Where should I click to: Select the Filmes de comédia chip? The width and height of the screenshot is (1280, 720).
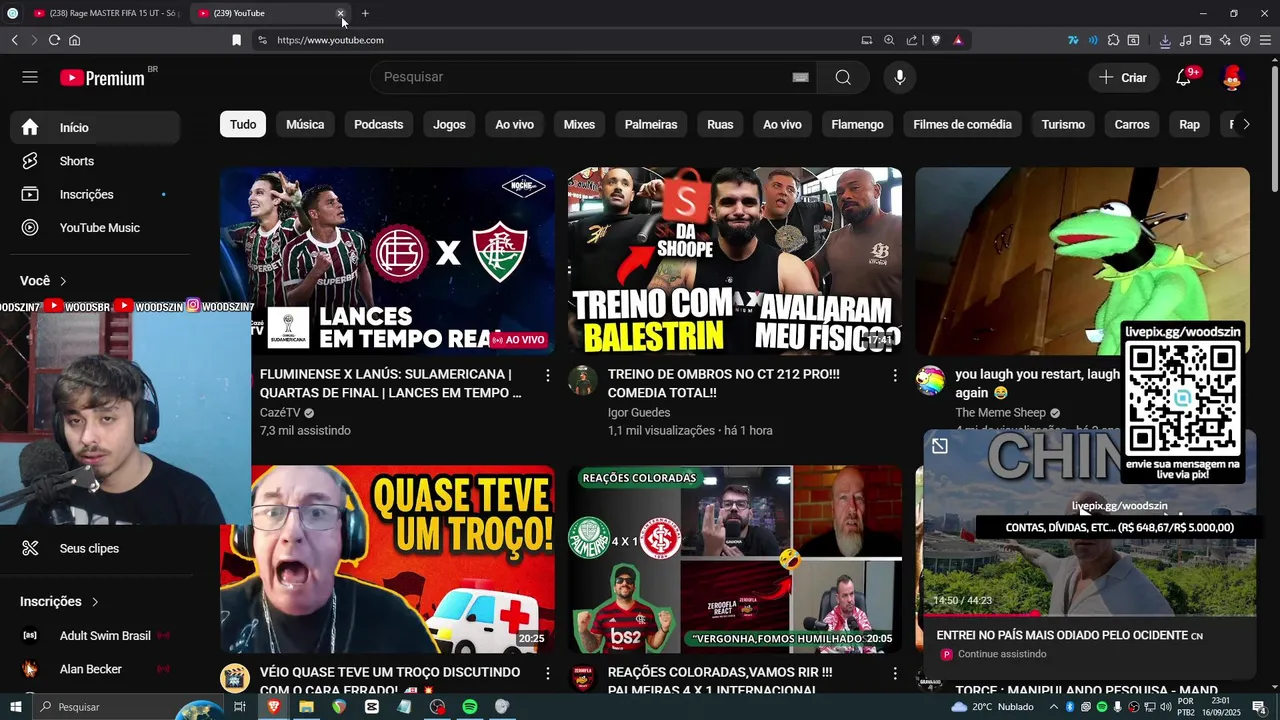pyautogui.click(x=962, y=124)
